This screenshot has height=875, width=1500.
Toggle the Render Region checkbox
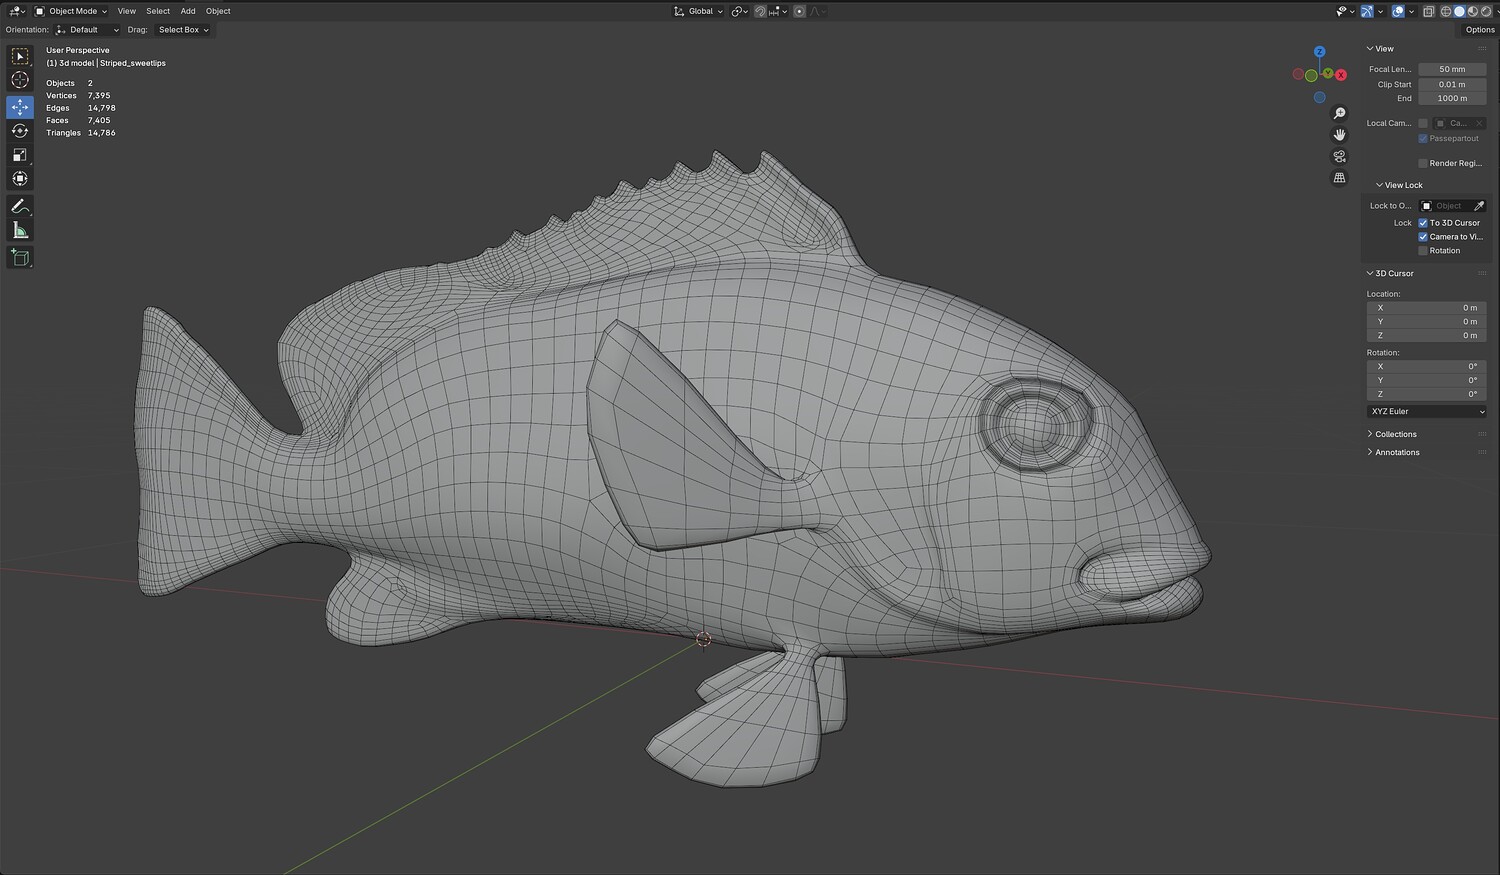click(x=1423, y=163)
